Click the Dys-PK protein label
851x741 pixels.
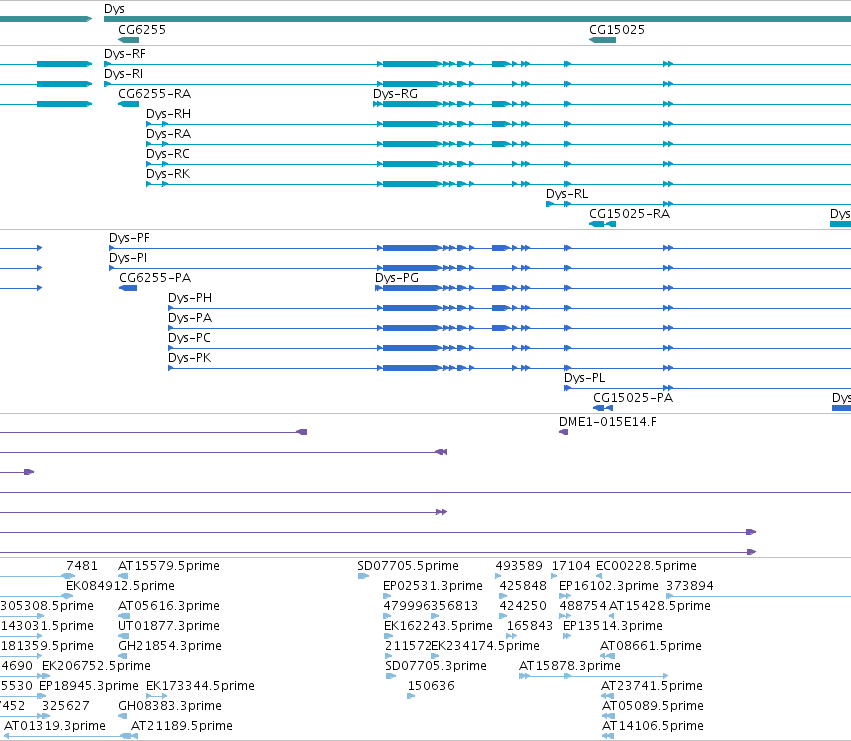coord(189,358)
